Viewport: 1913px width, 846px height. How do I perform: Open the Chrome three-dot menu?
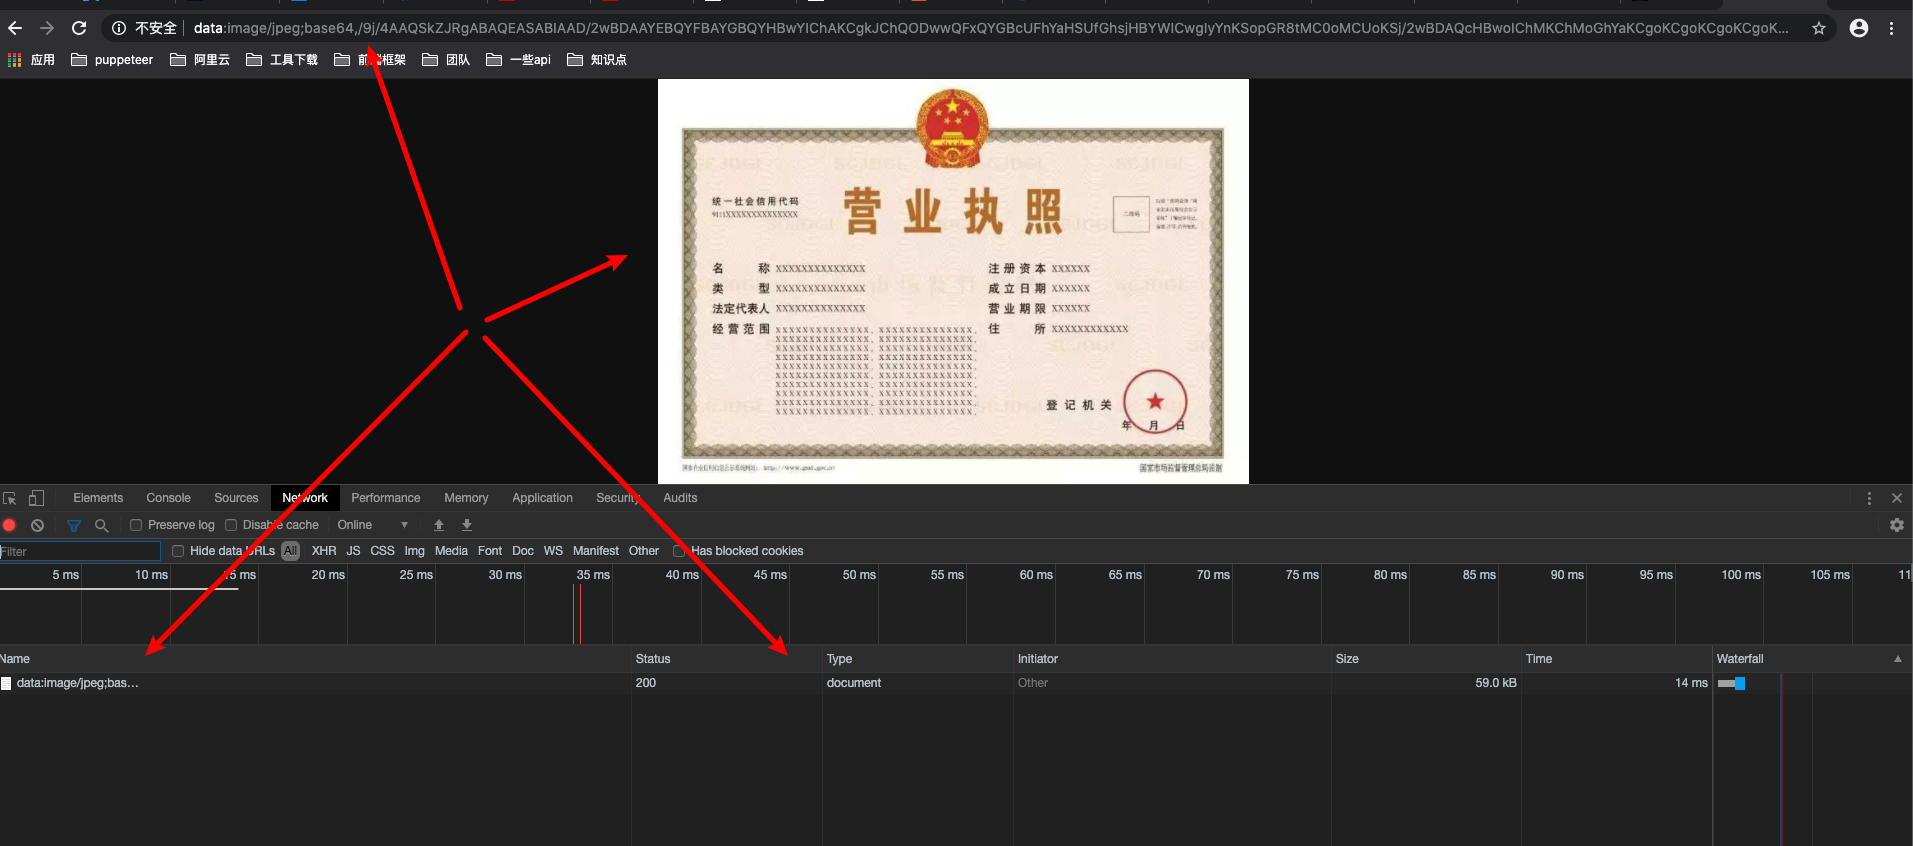click(1891, 28)
